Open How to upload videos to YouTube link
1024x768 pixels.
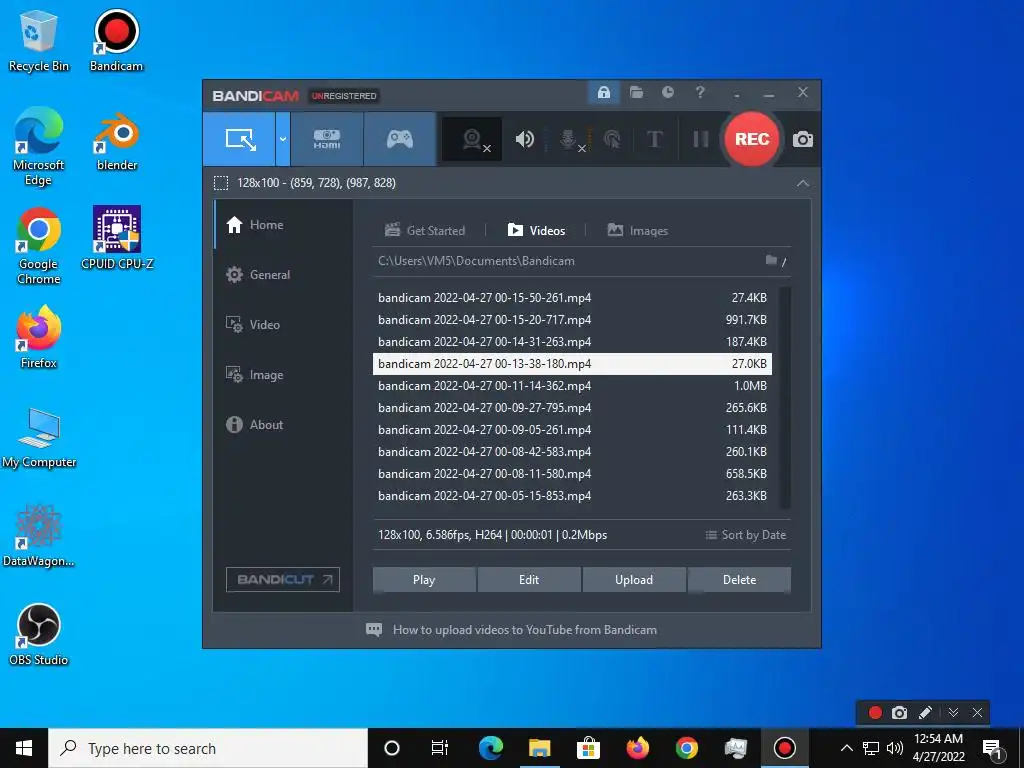tap(511, 630)
